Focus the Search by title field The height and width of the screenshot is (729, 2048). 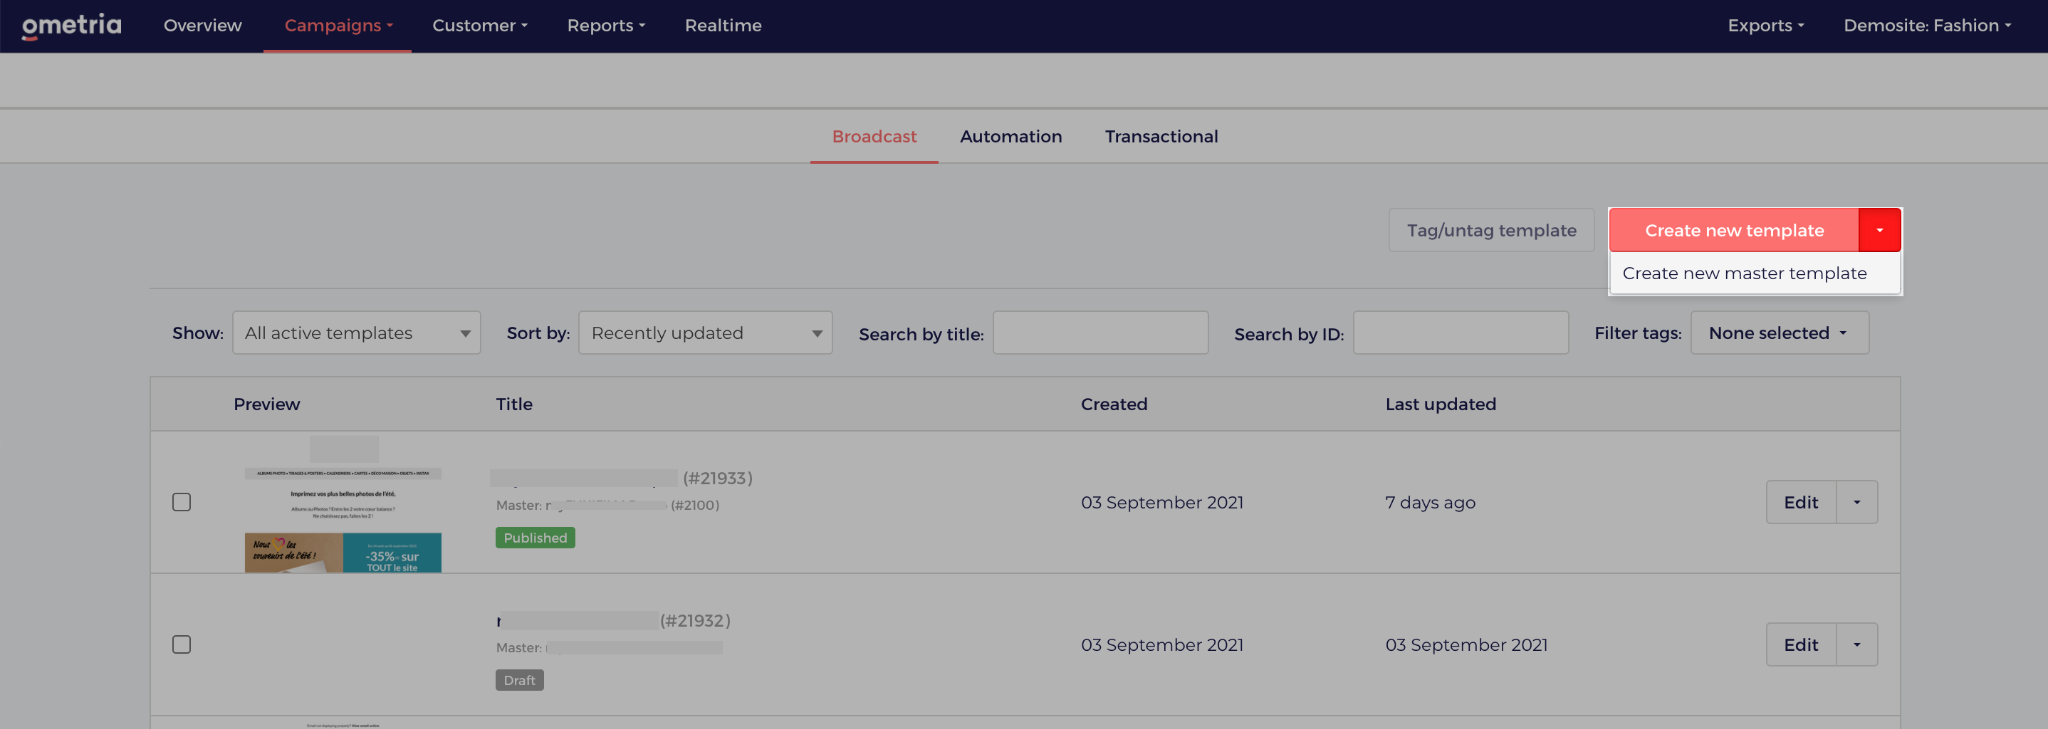(1100, 333)
